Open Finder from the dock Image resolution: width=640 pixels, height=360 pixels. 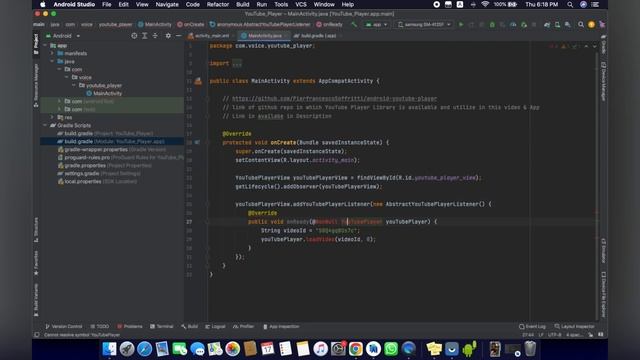[x=109, y=349]
